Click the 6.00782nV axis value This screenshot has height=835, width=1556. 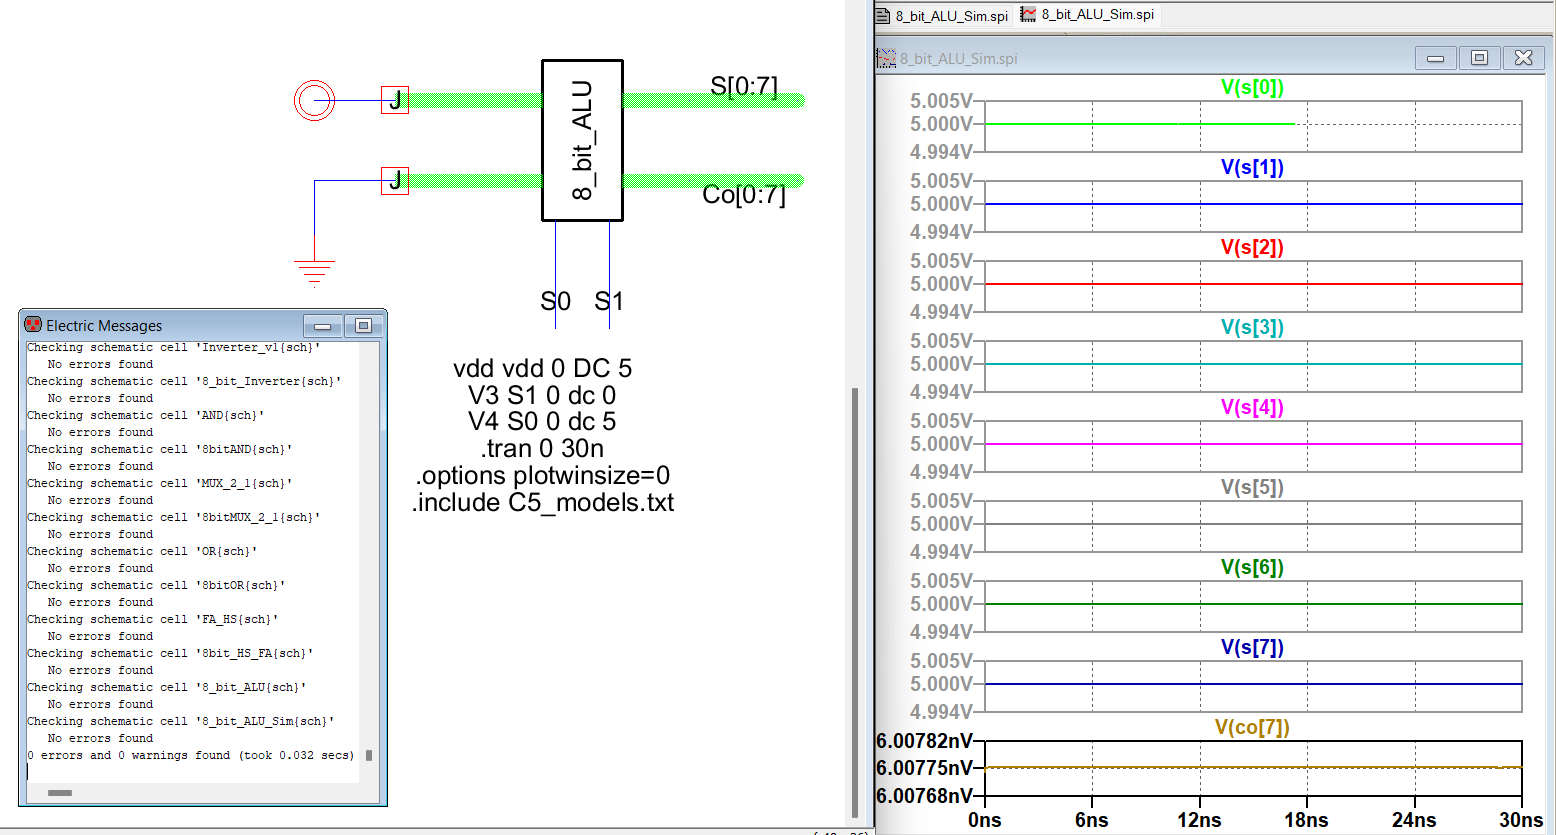(925, 741)
